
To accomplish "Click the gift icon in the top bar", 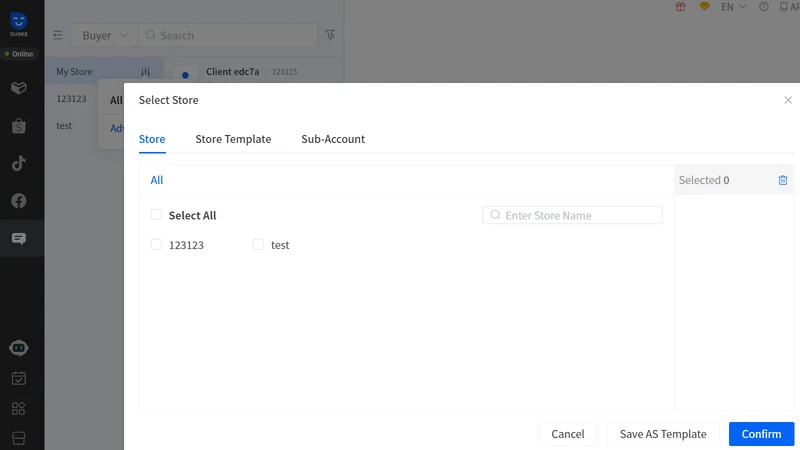I will click(681, 7).
